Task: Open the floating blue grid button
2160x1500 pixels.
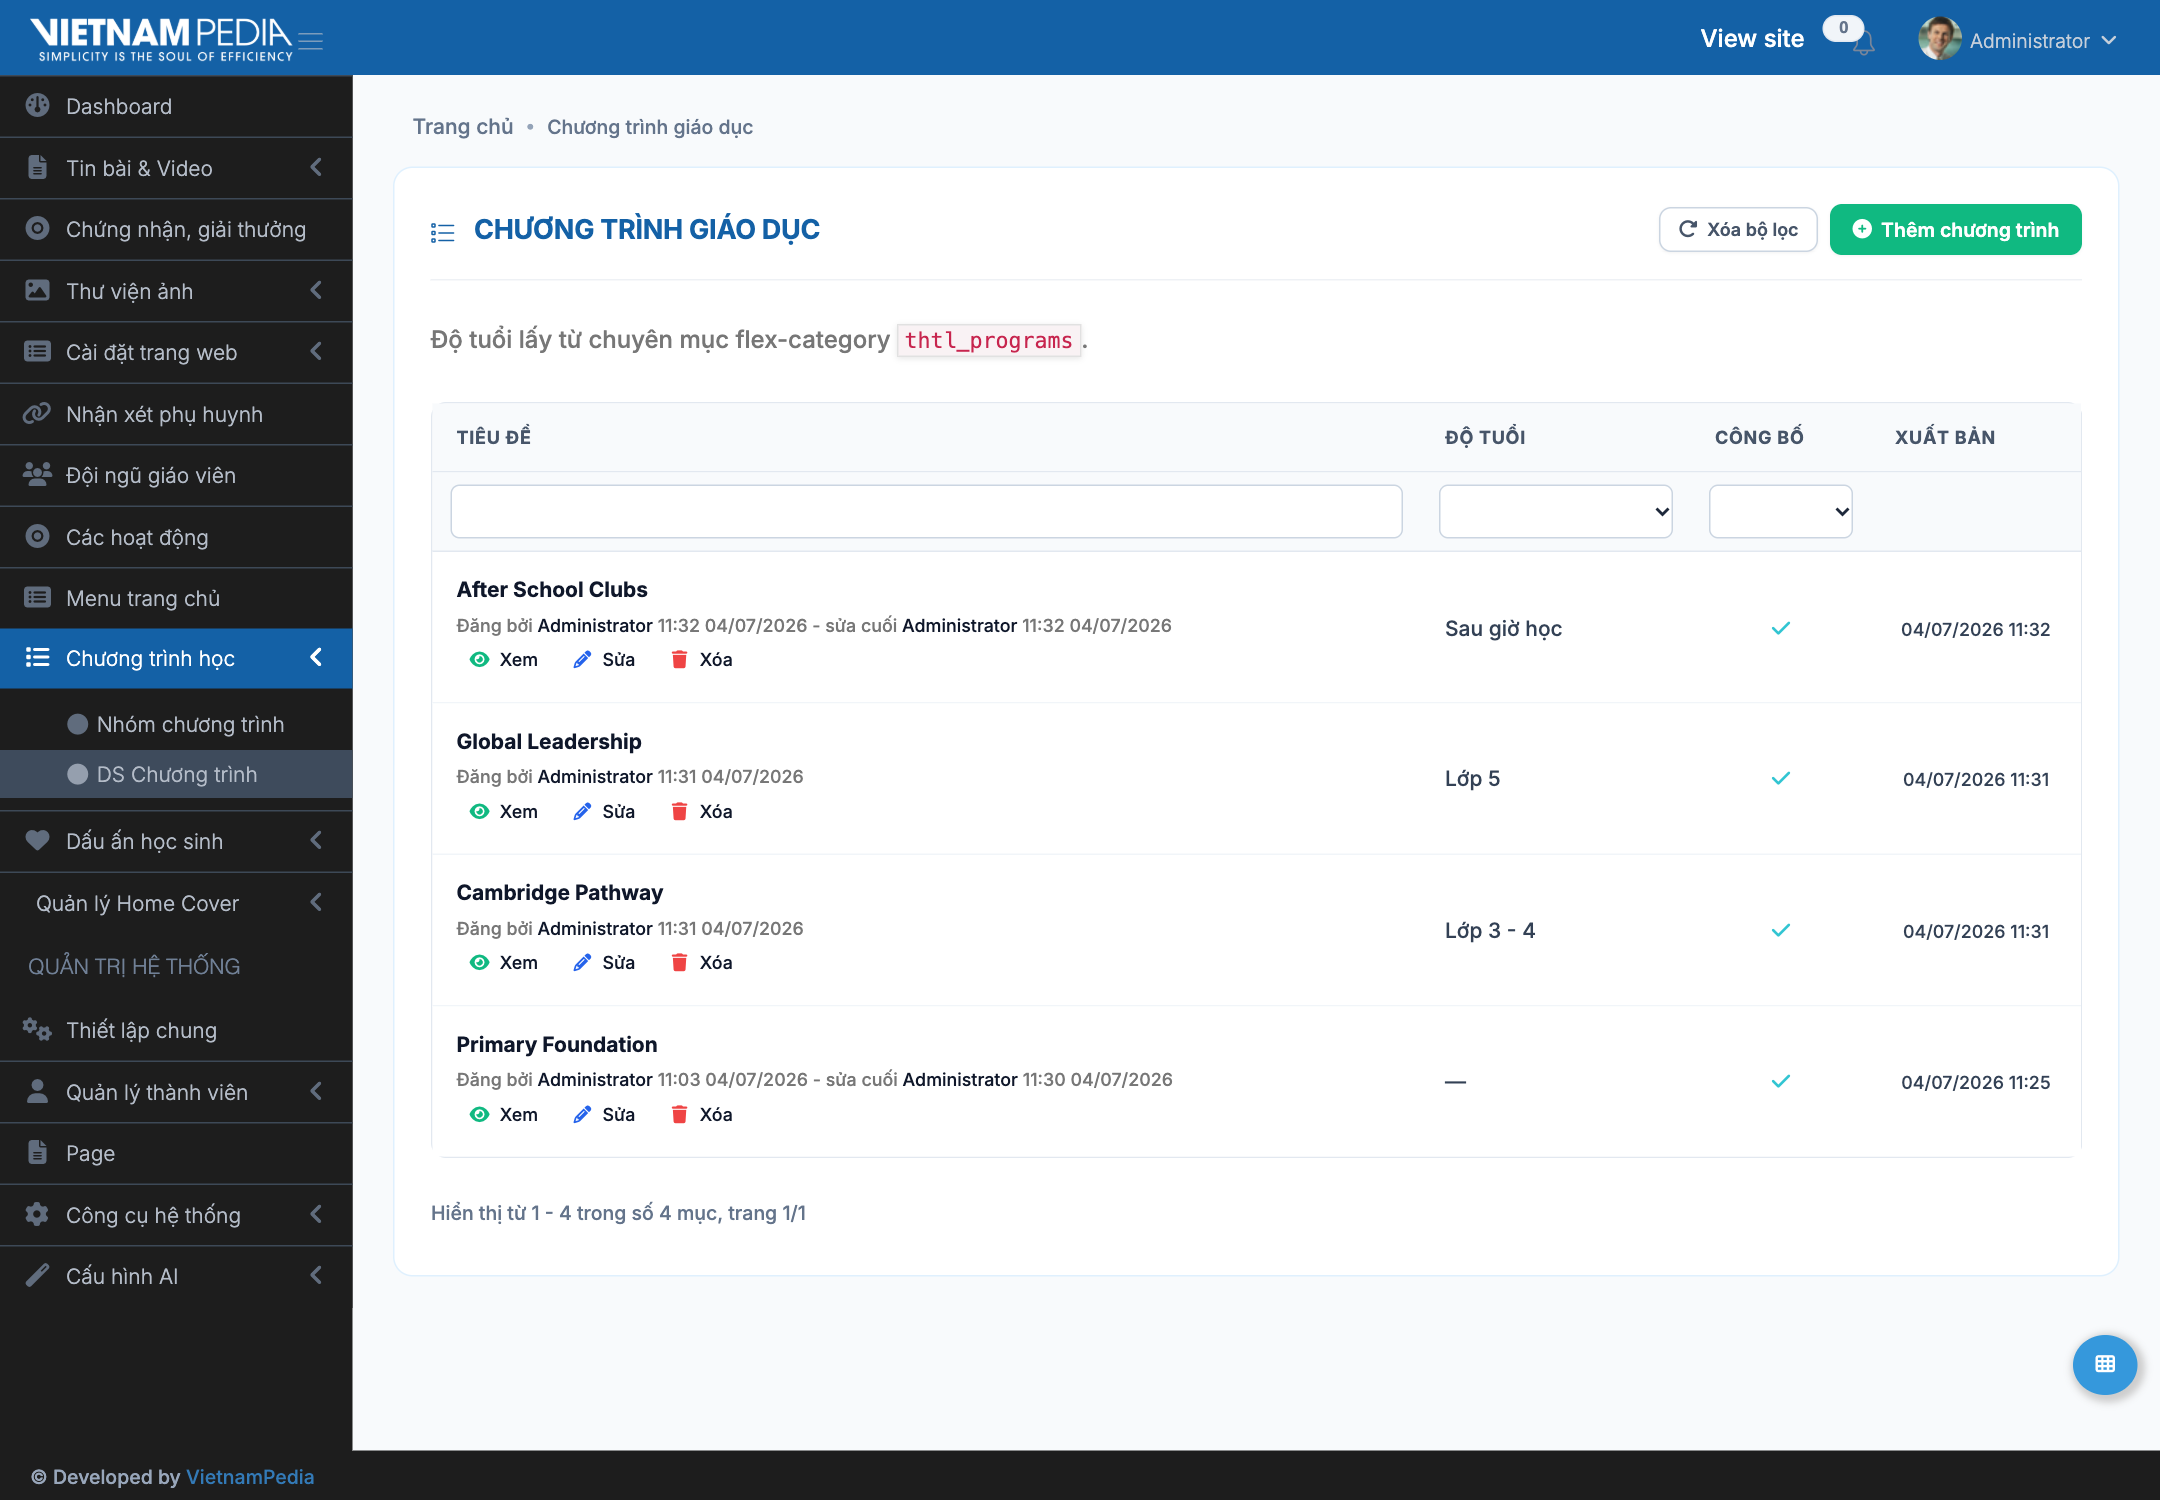Action: pos(2104,1364)
